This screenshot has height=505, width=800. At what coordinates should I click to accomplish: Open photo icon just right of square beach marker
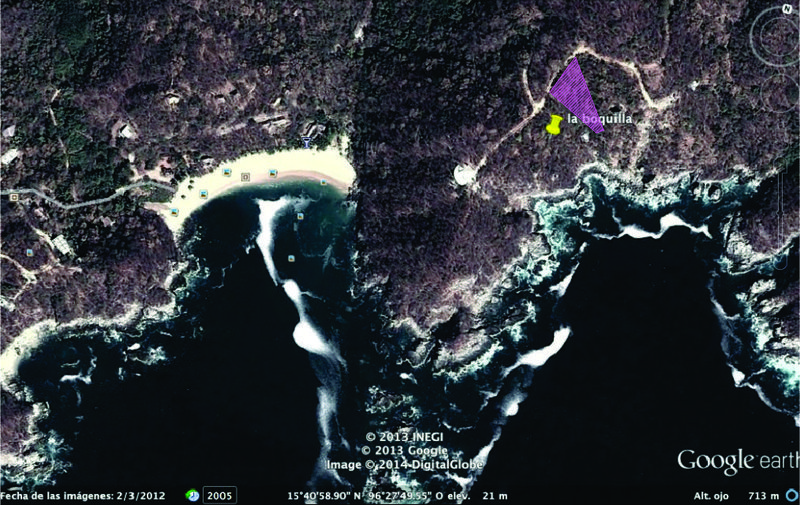(272, 173)
